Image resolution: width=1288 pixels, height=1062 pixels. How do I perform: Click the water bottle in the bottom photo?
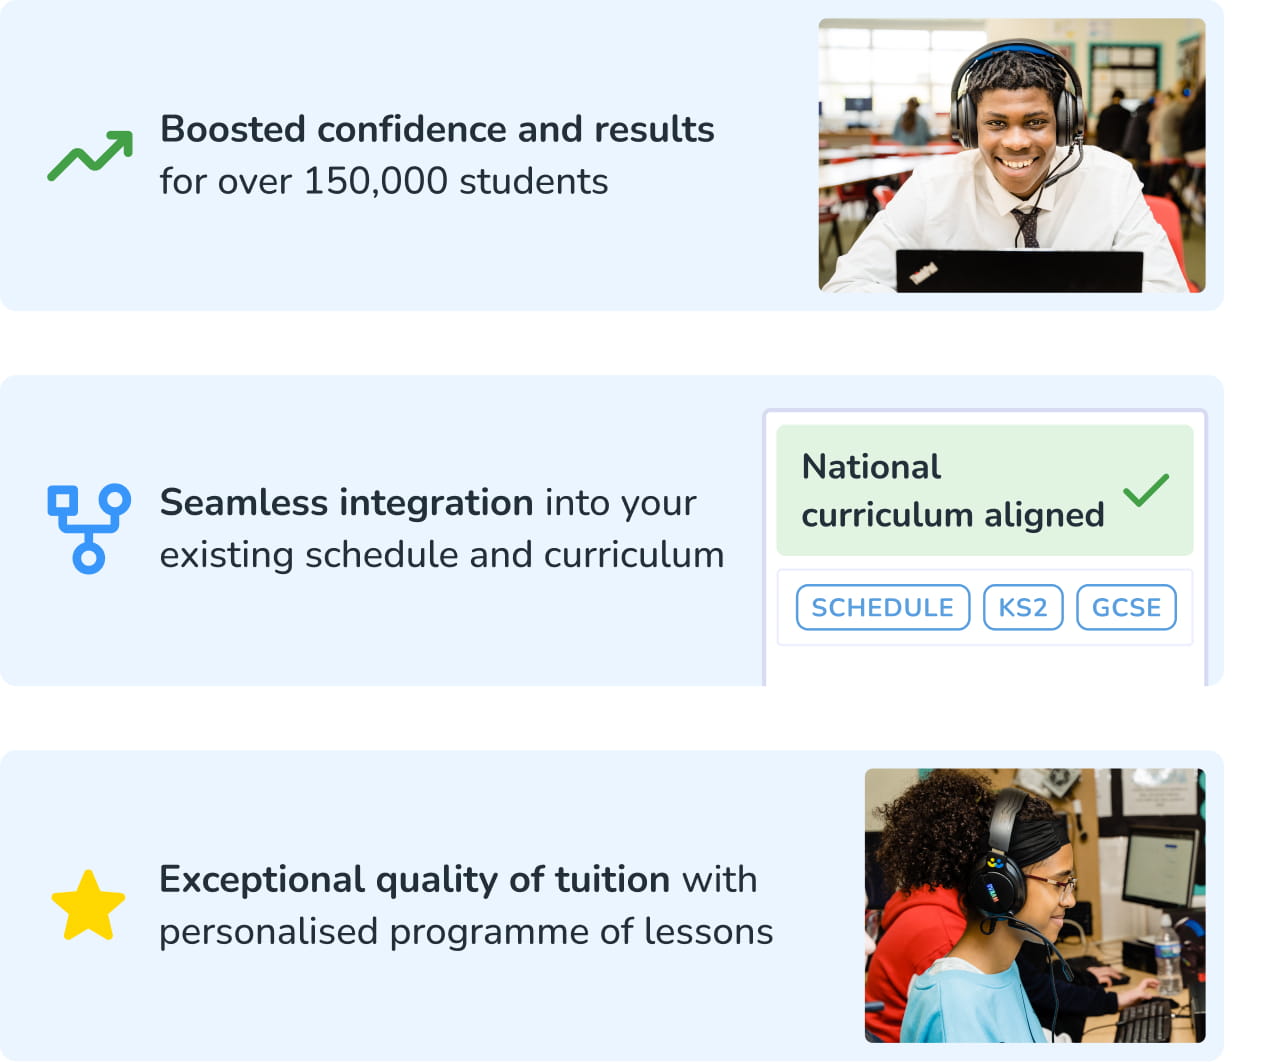tap(1166, 954)
